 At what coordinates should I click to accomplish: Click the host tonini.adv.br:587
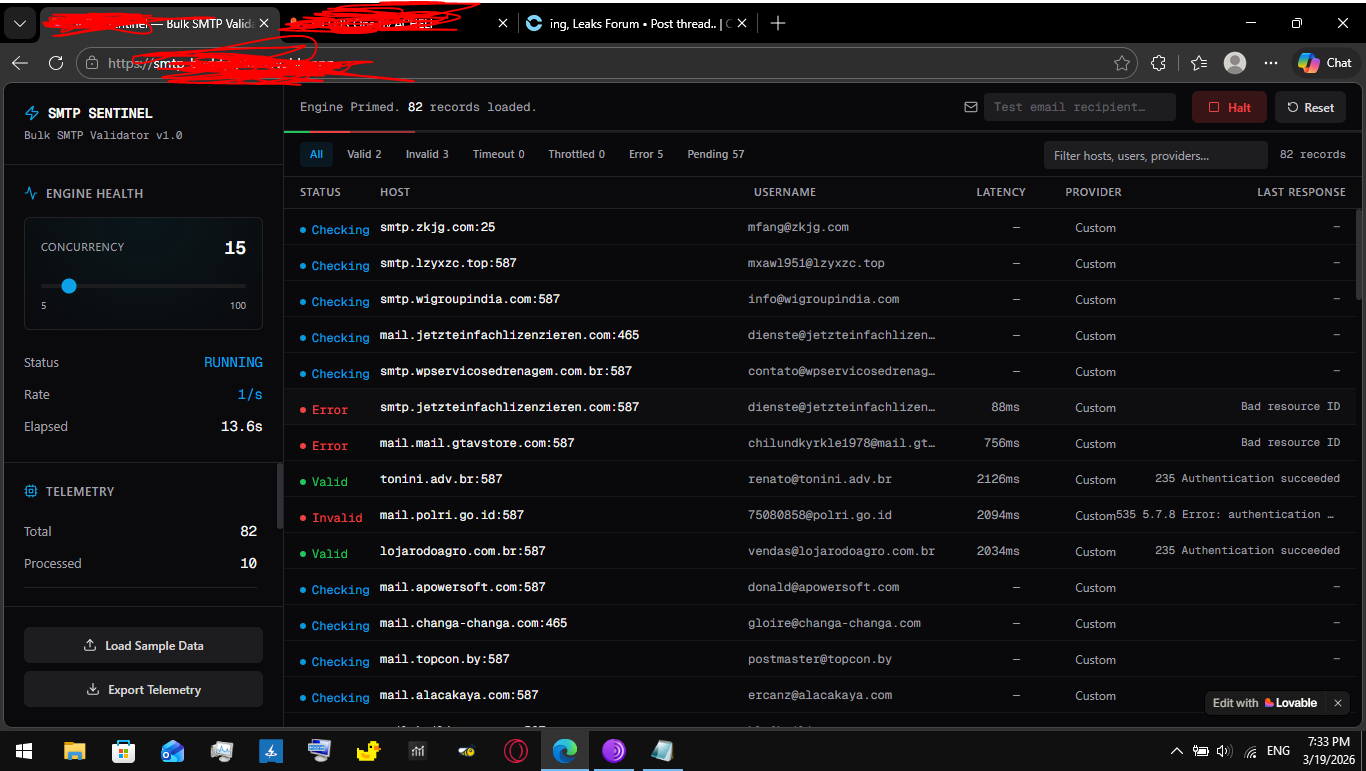(441, 479)
